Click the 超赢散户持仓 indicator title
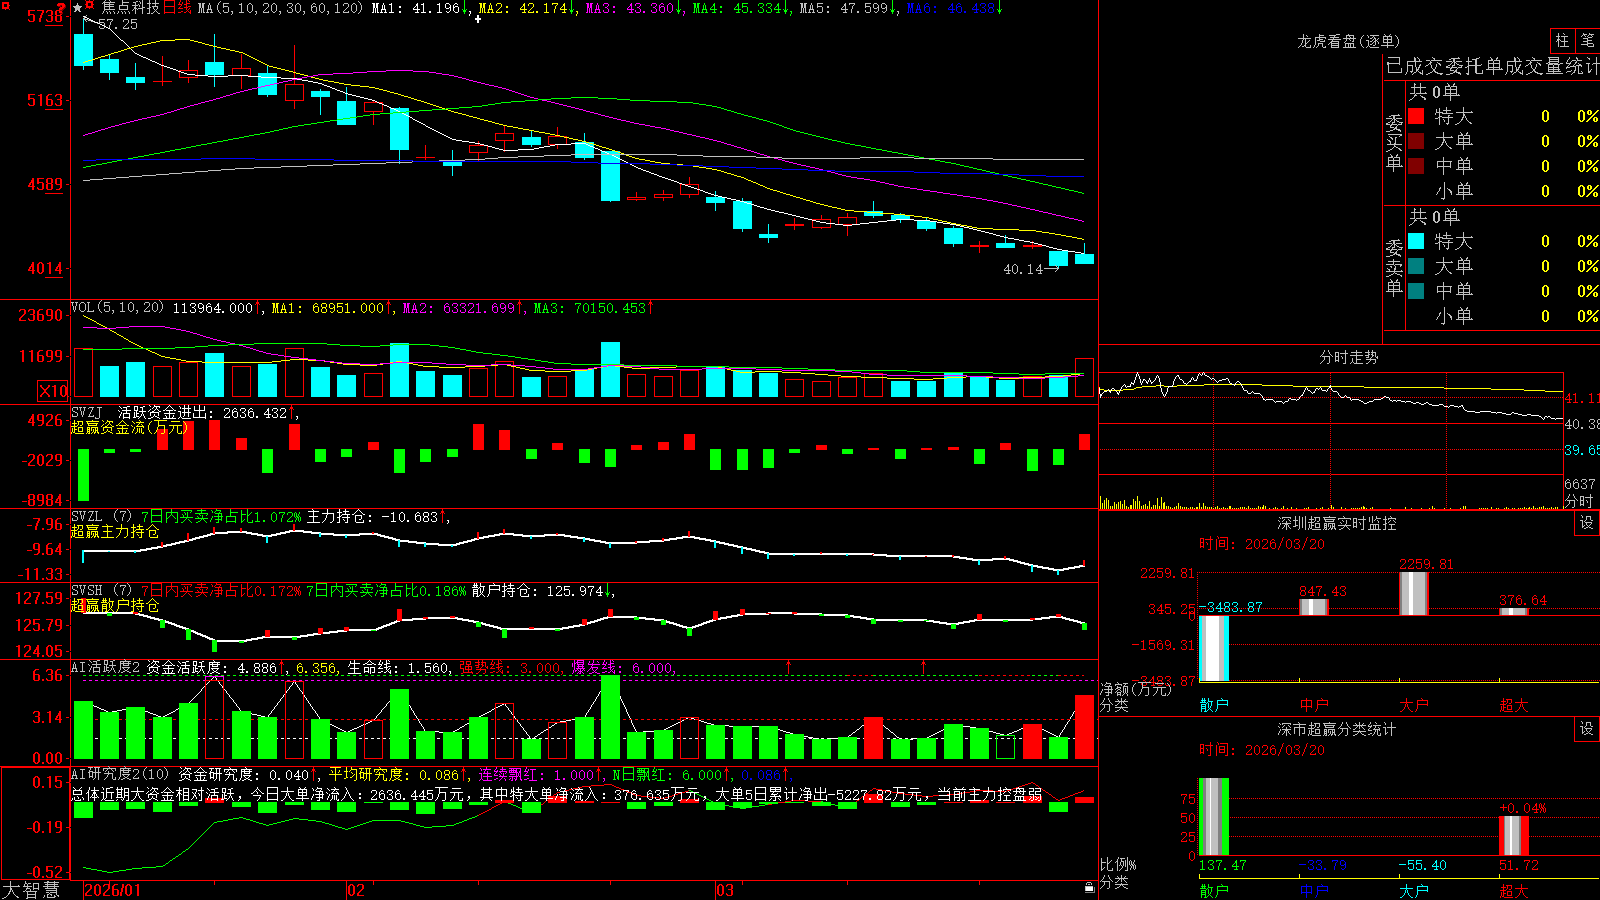This screenshot has height=900, width=1600. (115, 605)
